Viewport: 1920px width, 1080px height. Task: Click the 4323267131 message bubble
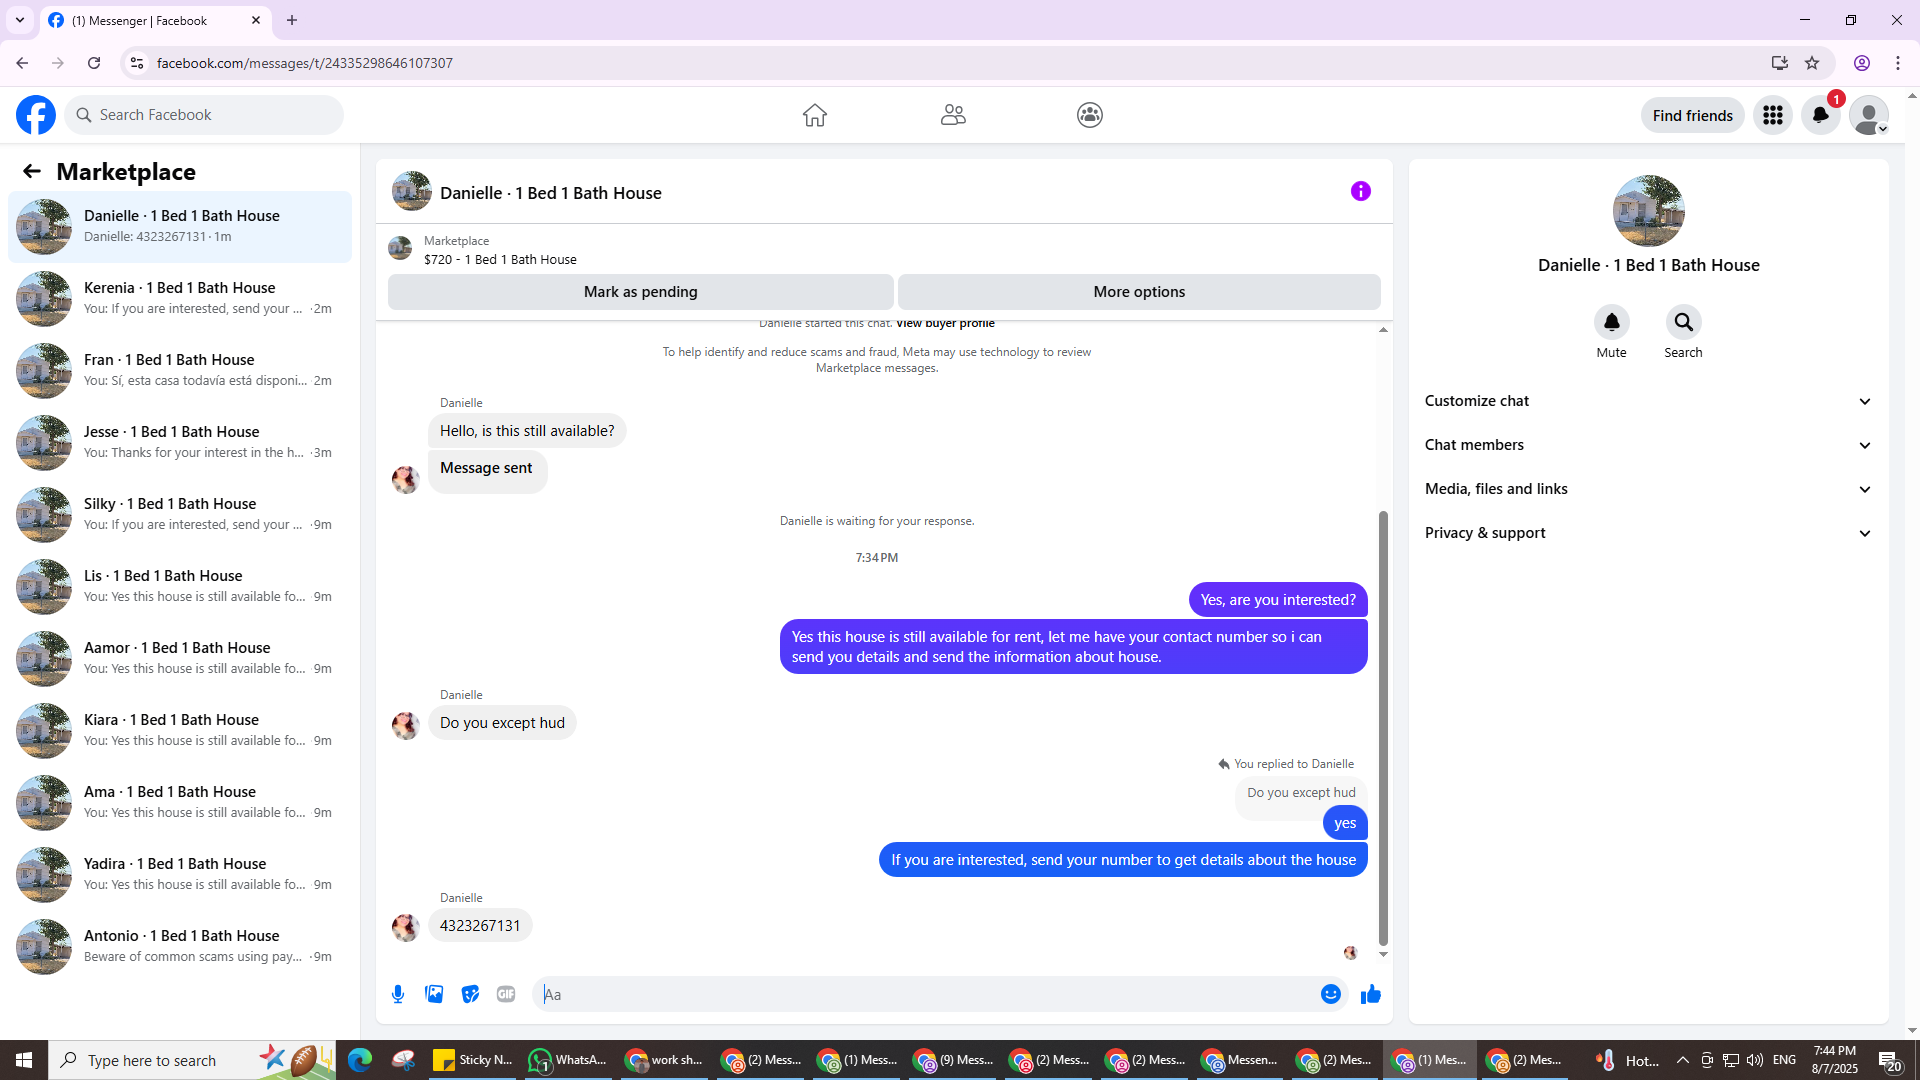click(x=480, y=926)
